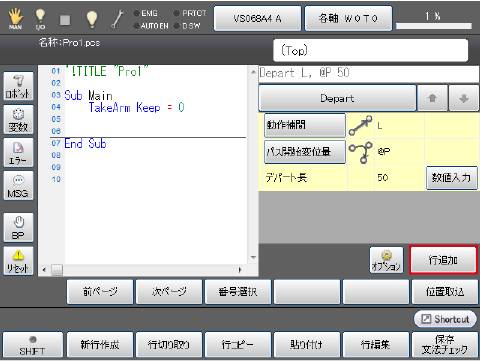Click the 数値入力 numeric input button
The height and width of the screenshot is (361, 480).
[x=452, y=178]
